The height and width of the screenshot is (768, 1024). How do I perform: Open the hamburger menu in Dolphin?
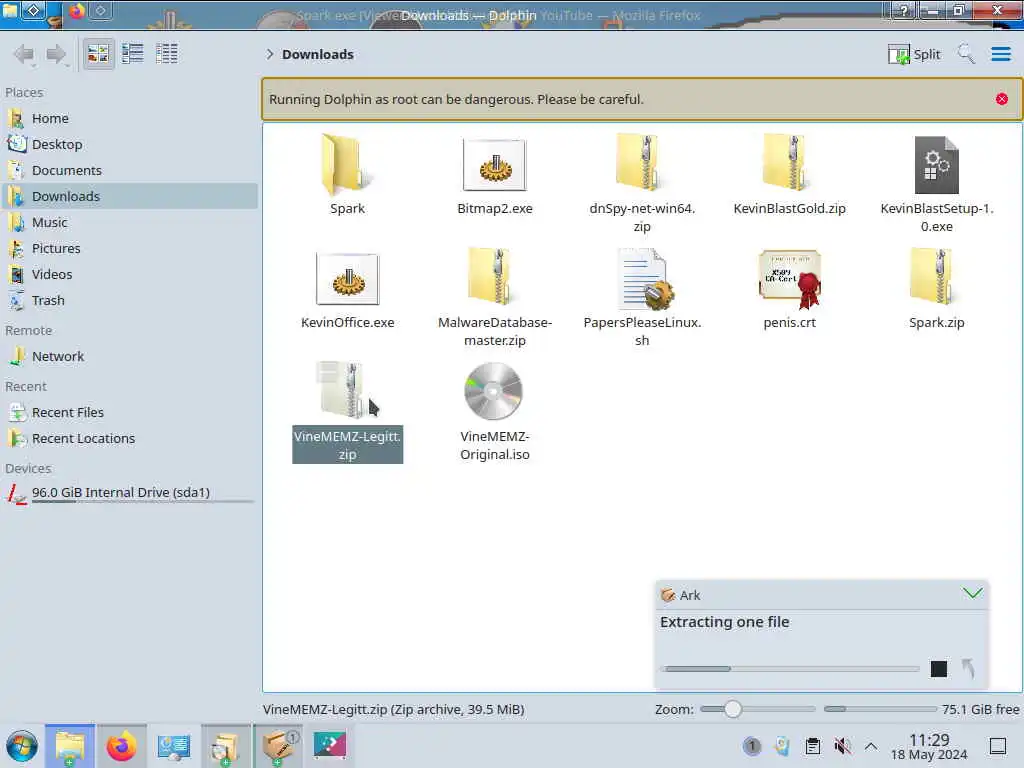(x=1000, y=54)
